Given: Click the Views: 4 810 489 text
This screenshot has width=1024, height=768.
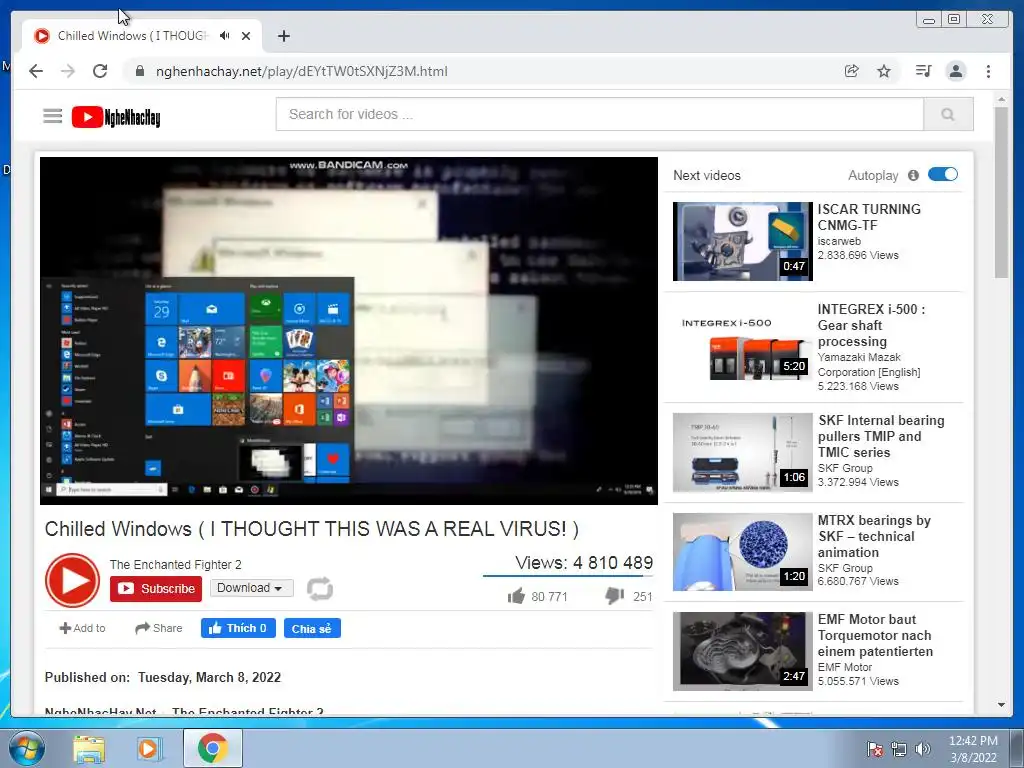Looking at the screenshot, I should point(584,563).
